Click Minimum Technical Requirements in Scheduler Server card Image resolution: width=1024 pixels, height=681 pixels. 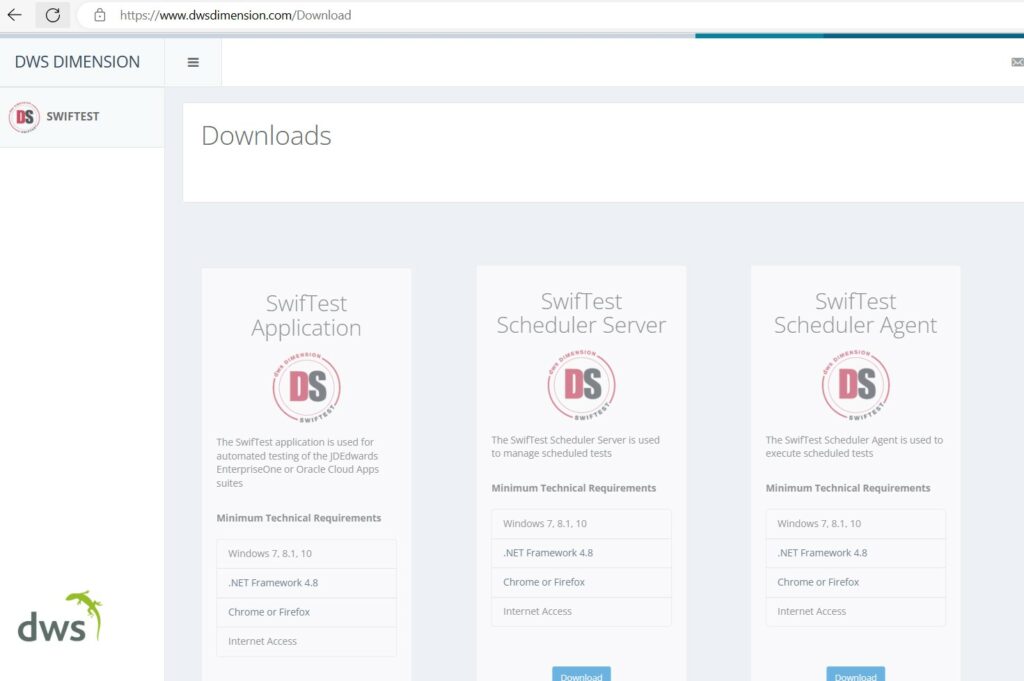[x=573, y=488]
